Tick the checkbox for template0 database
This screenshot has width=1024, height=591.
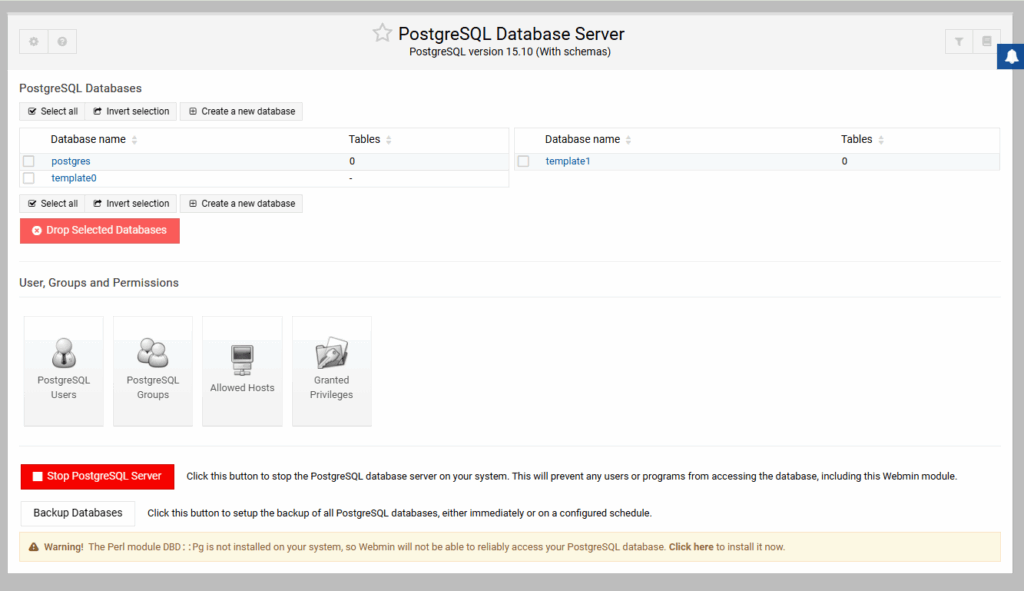[29, 178]
